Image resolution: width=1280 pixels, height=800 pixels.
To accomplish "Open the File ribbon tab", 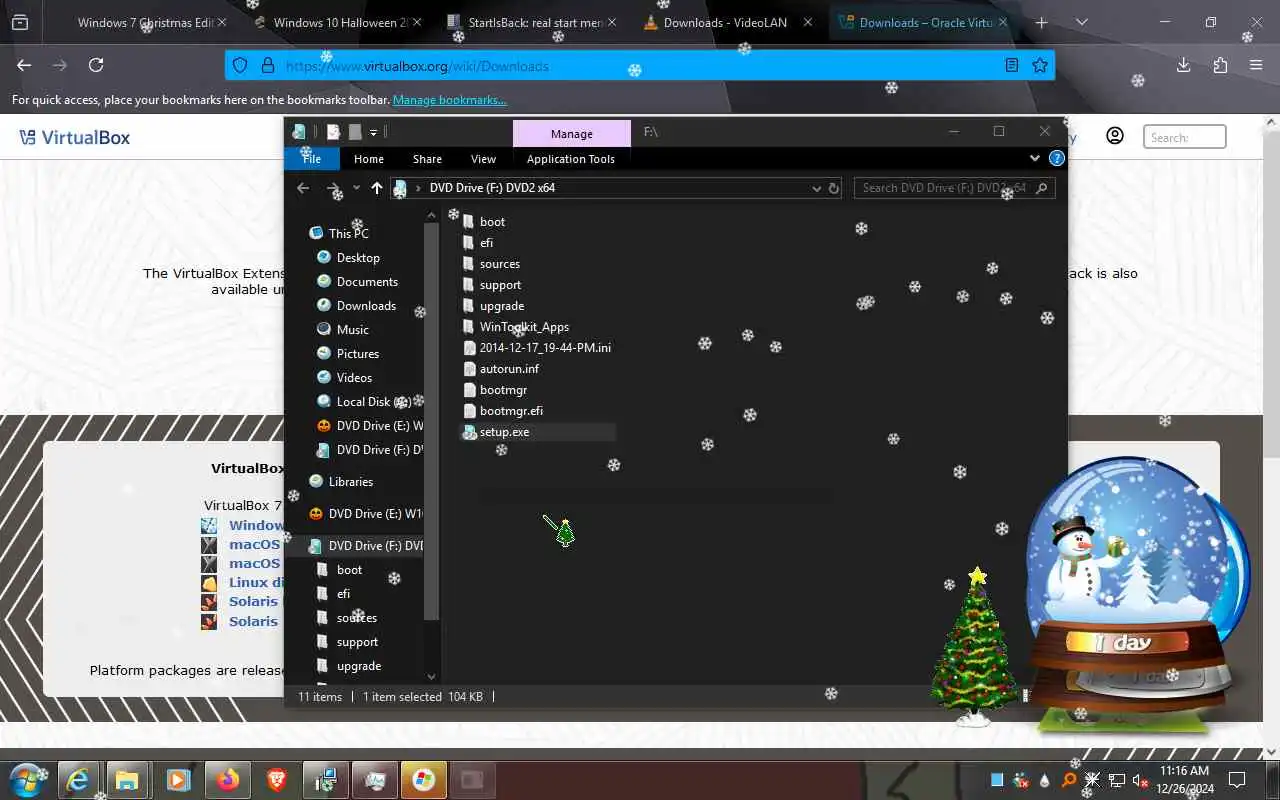I will pos(311,159).
